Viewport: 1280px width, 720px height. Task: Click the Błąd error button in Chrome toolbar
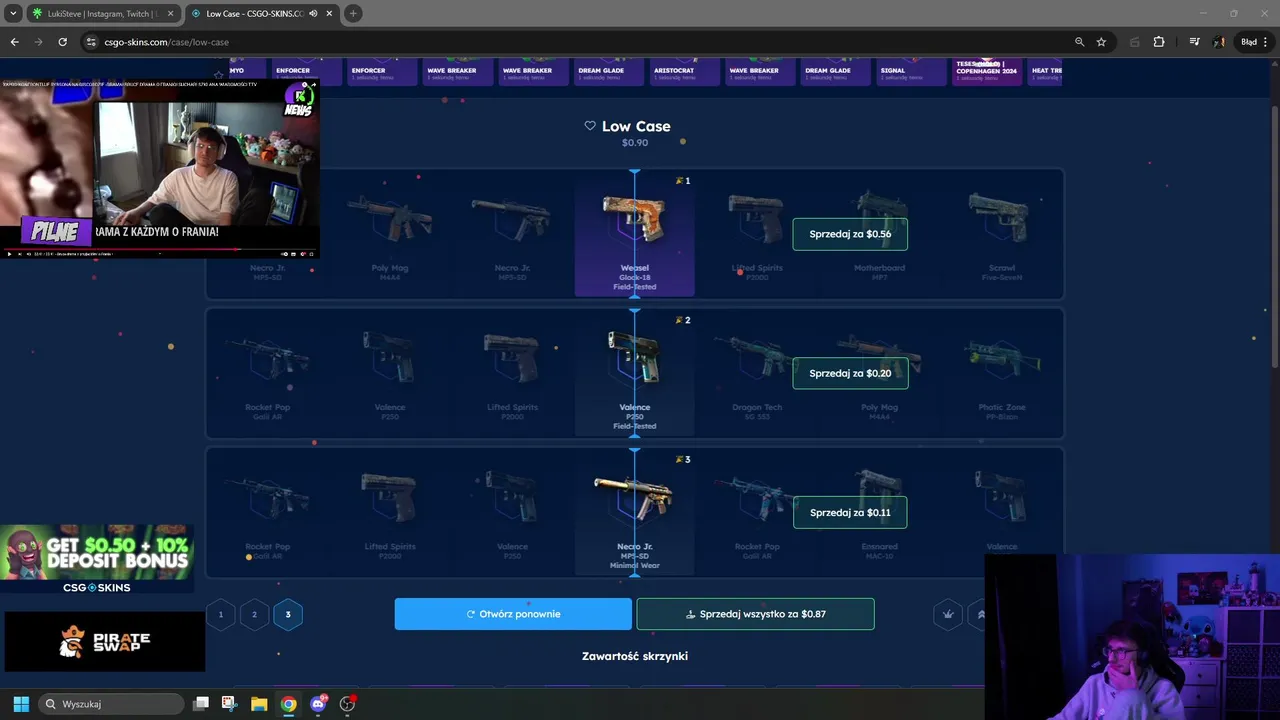[x=1252, y=42]
